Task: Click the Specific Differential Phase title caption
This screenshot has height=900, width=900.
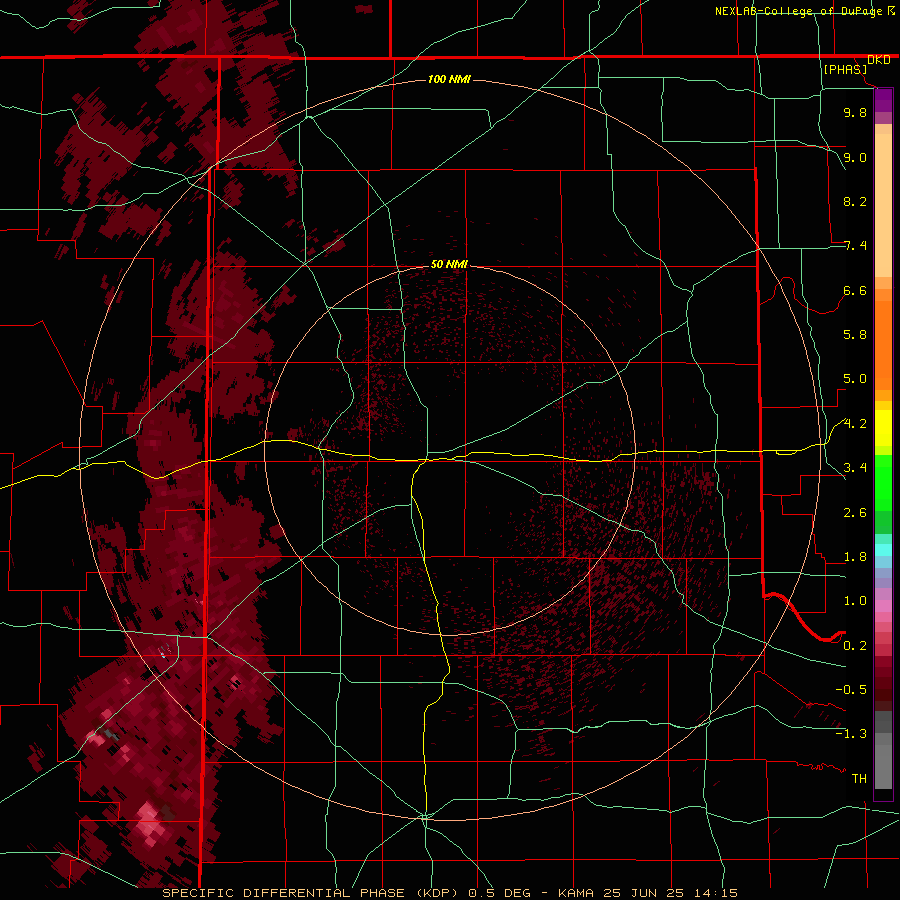Action: point(449,893)
